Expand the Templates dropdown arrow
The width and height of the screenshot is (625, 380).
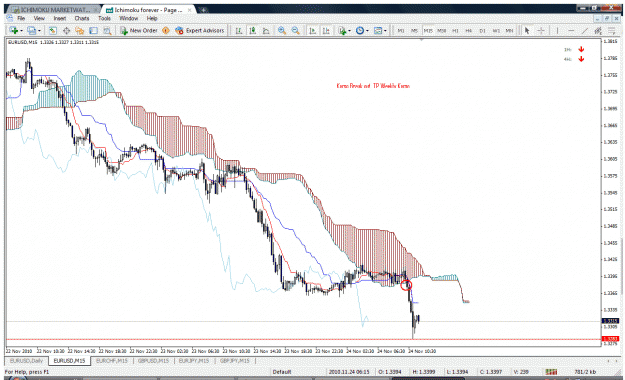pos(385,31)
